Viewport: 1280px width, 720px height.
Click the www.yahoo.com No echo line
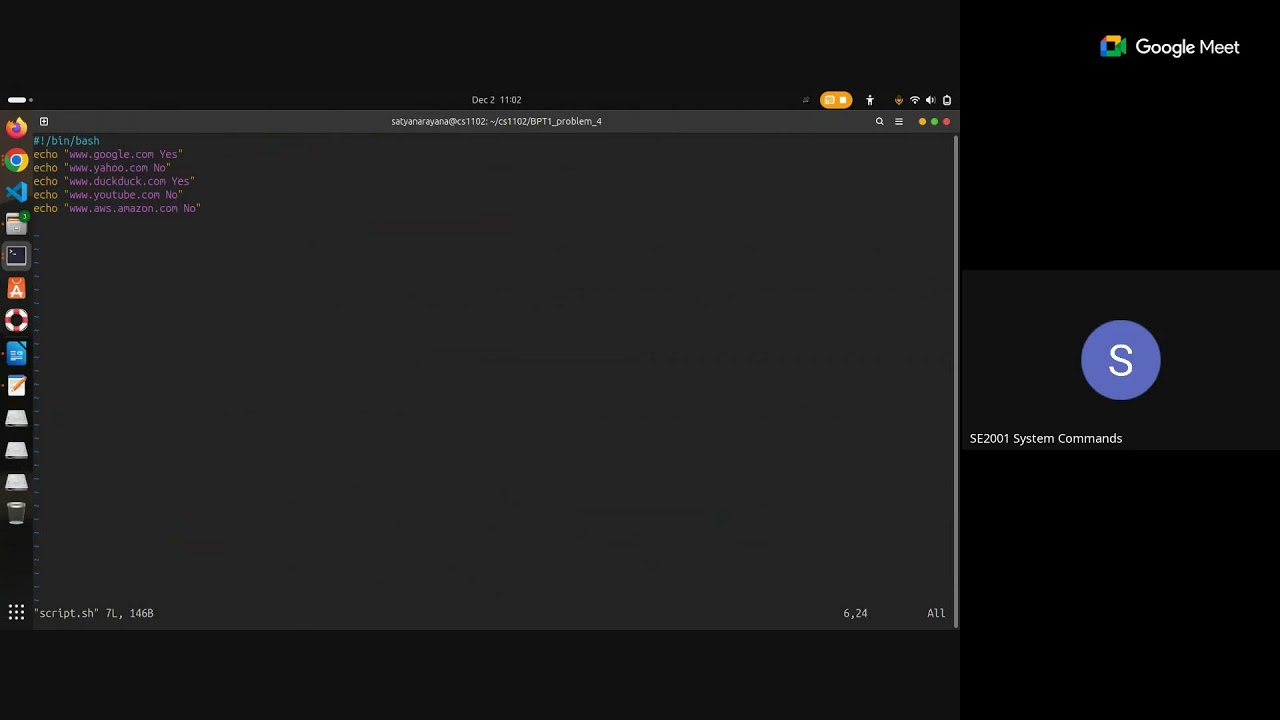(102, 168)
